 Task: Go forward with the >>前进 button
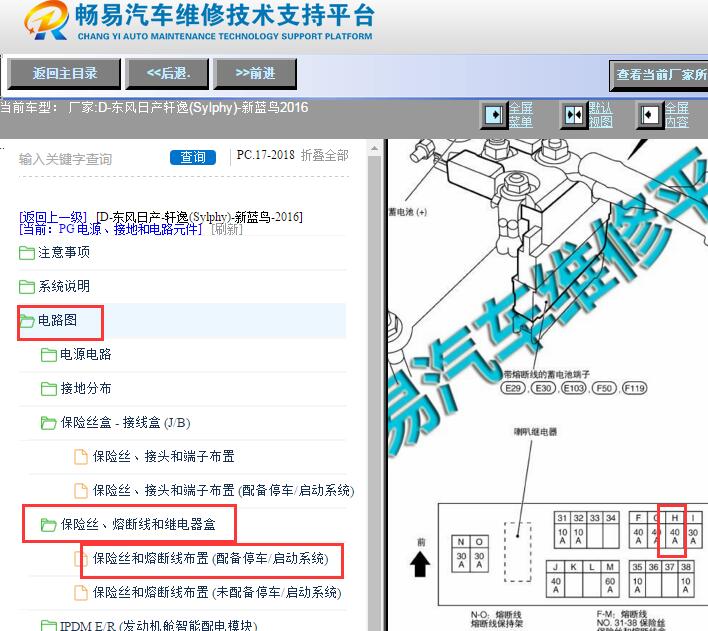(255, 74)
